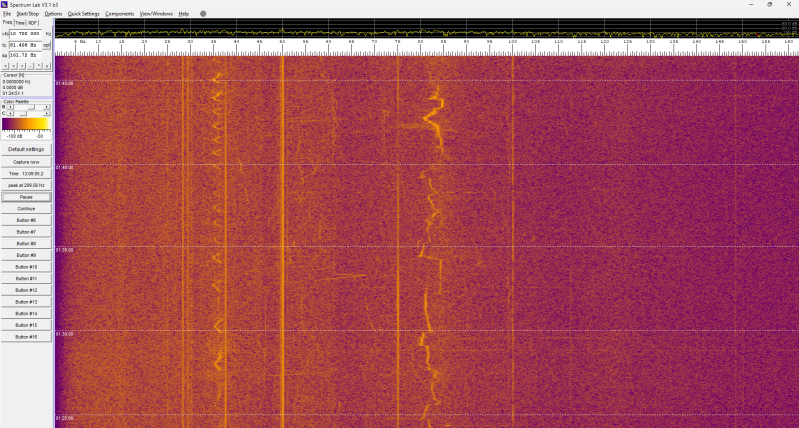
Task: Click the '+' frequency zoom-in button
Action: click(x=22, y=66)
